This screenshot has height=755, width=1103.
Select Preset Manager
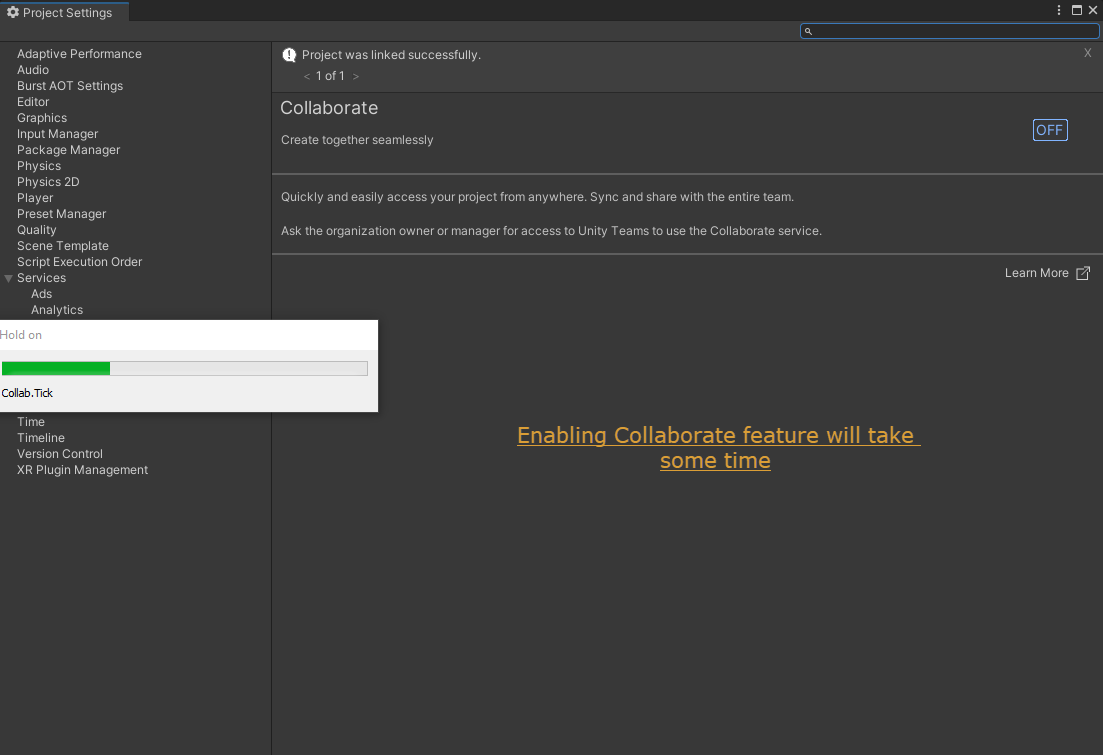[61, 214]
